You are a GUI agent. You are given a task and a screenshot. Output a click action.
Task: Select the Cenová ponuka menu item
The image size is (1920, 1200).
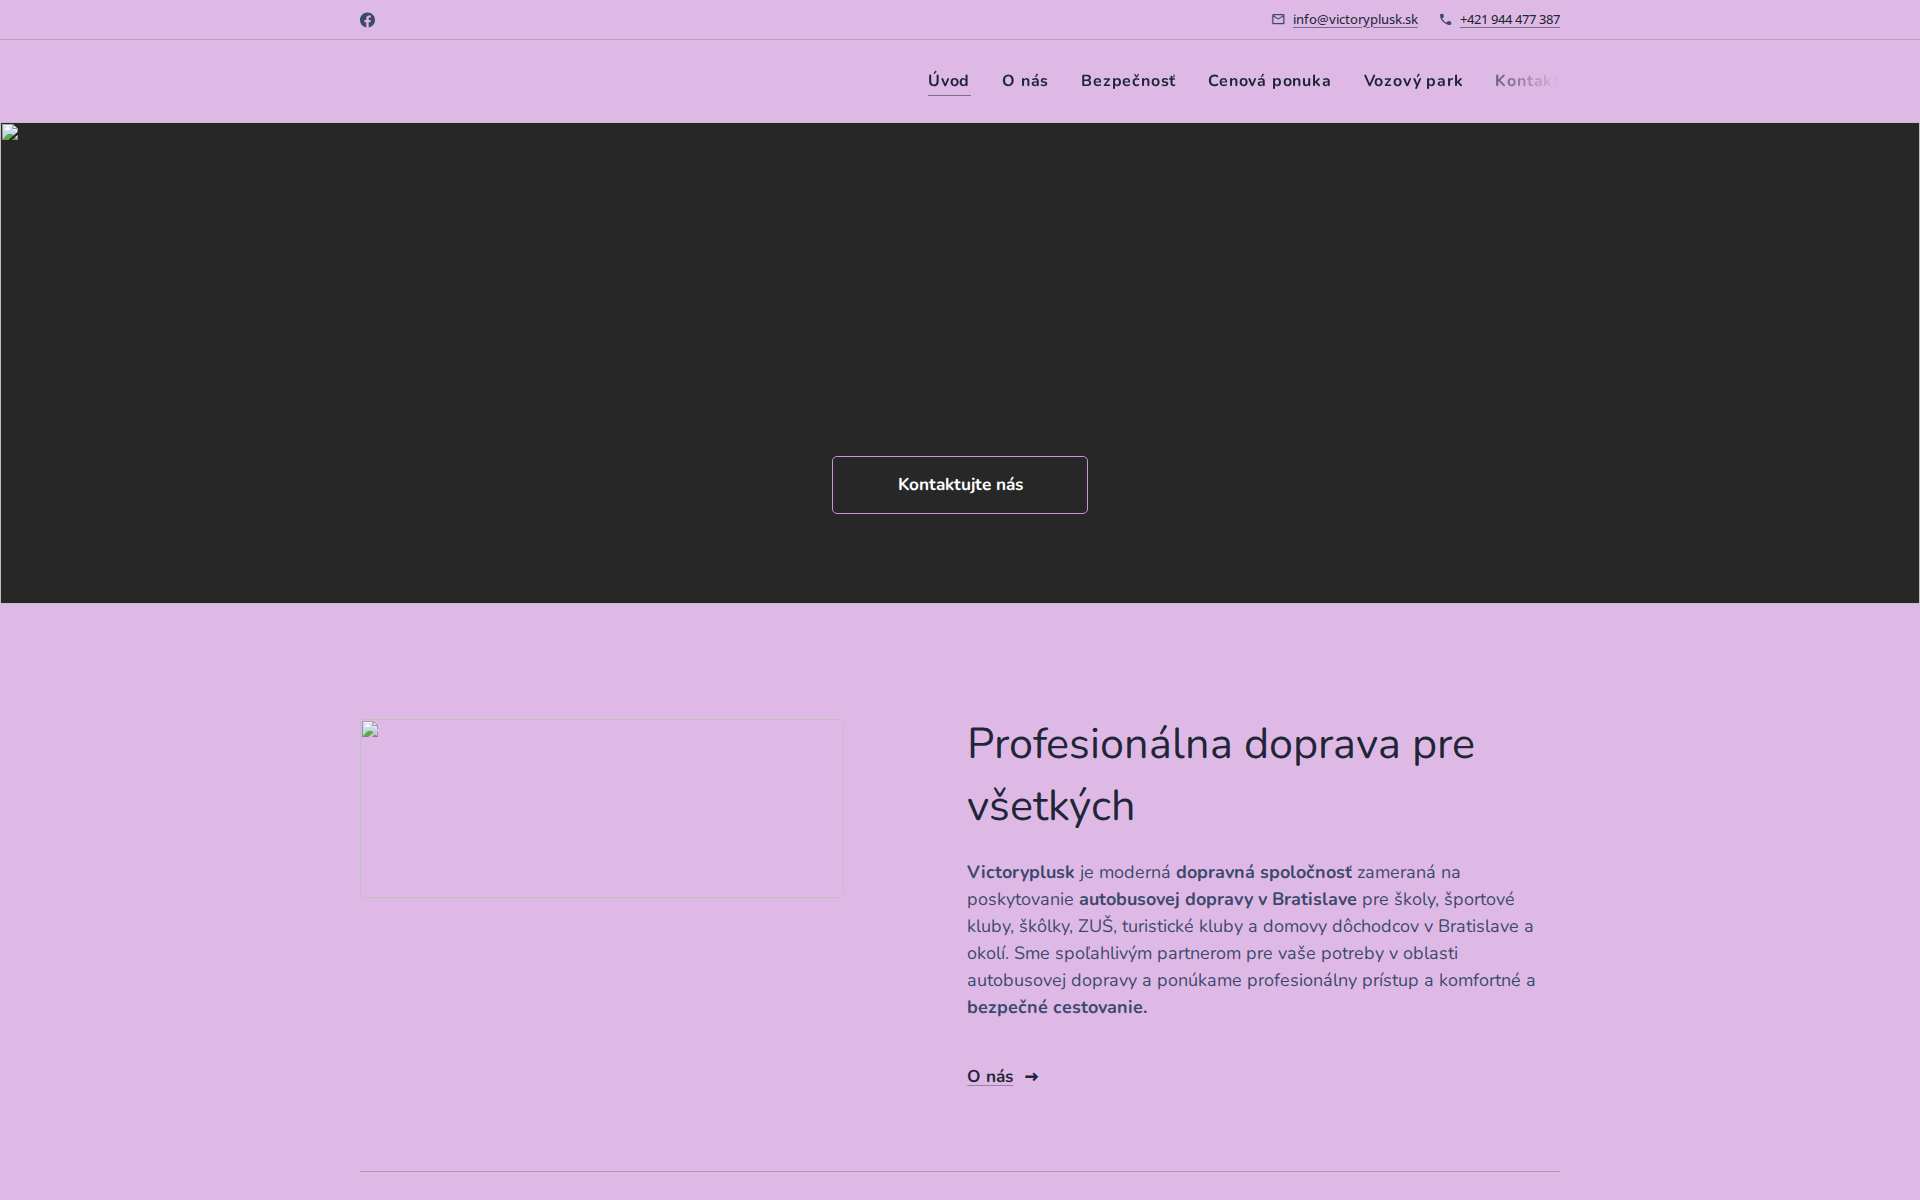point(1268,81)
